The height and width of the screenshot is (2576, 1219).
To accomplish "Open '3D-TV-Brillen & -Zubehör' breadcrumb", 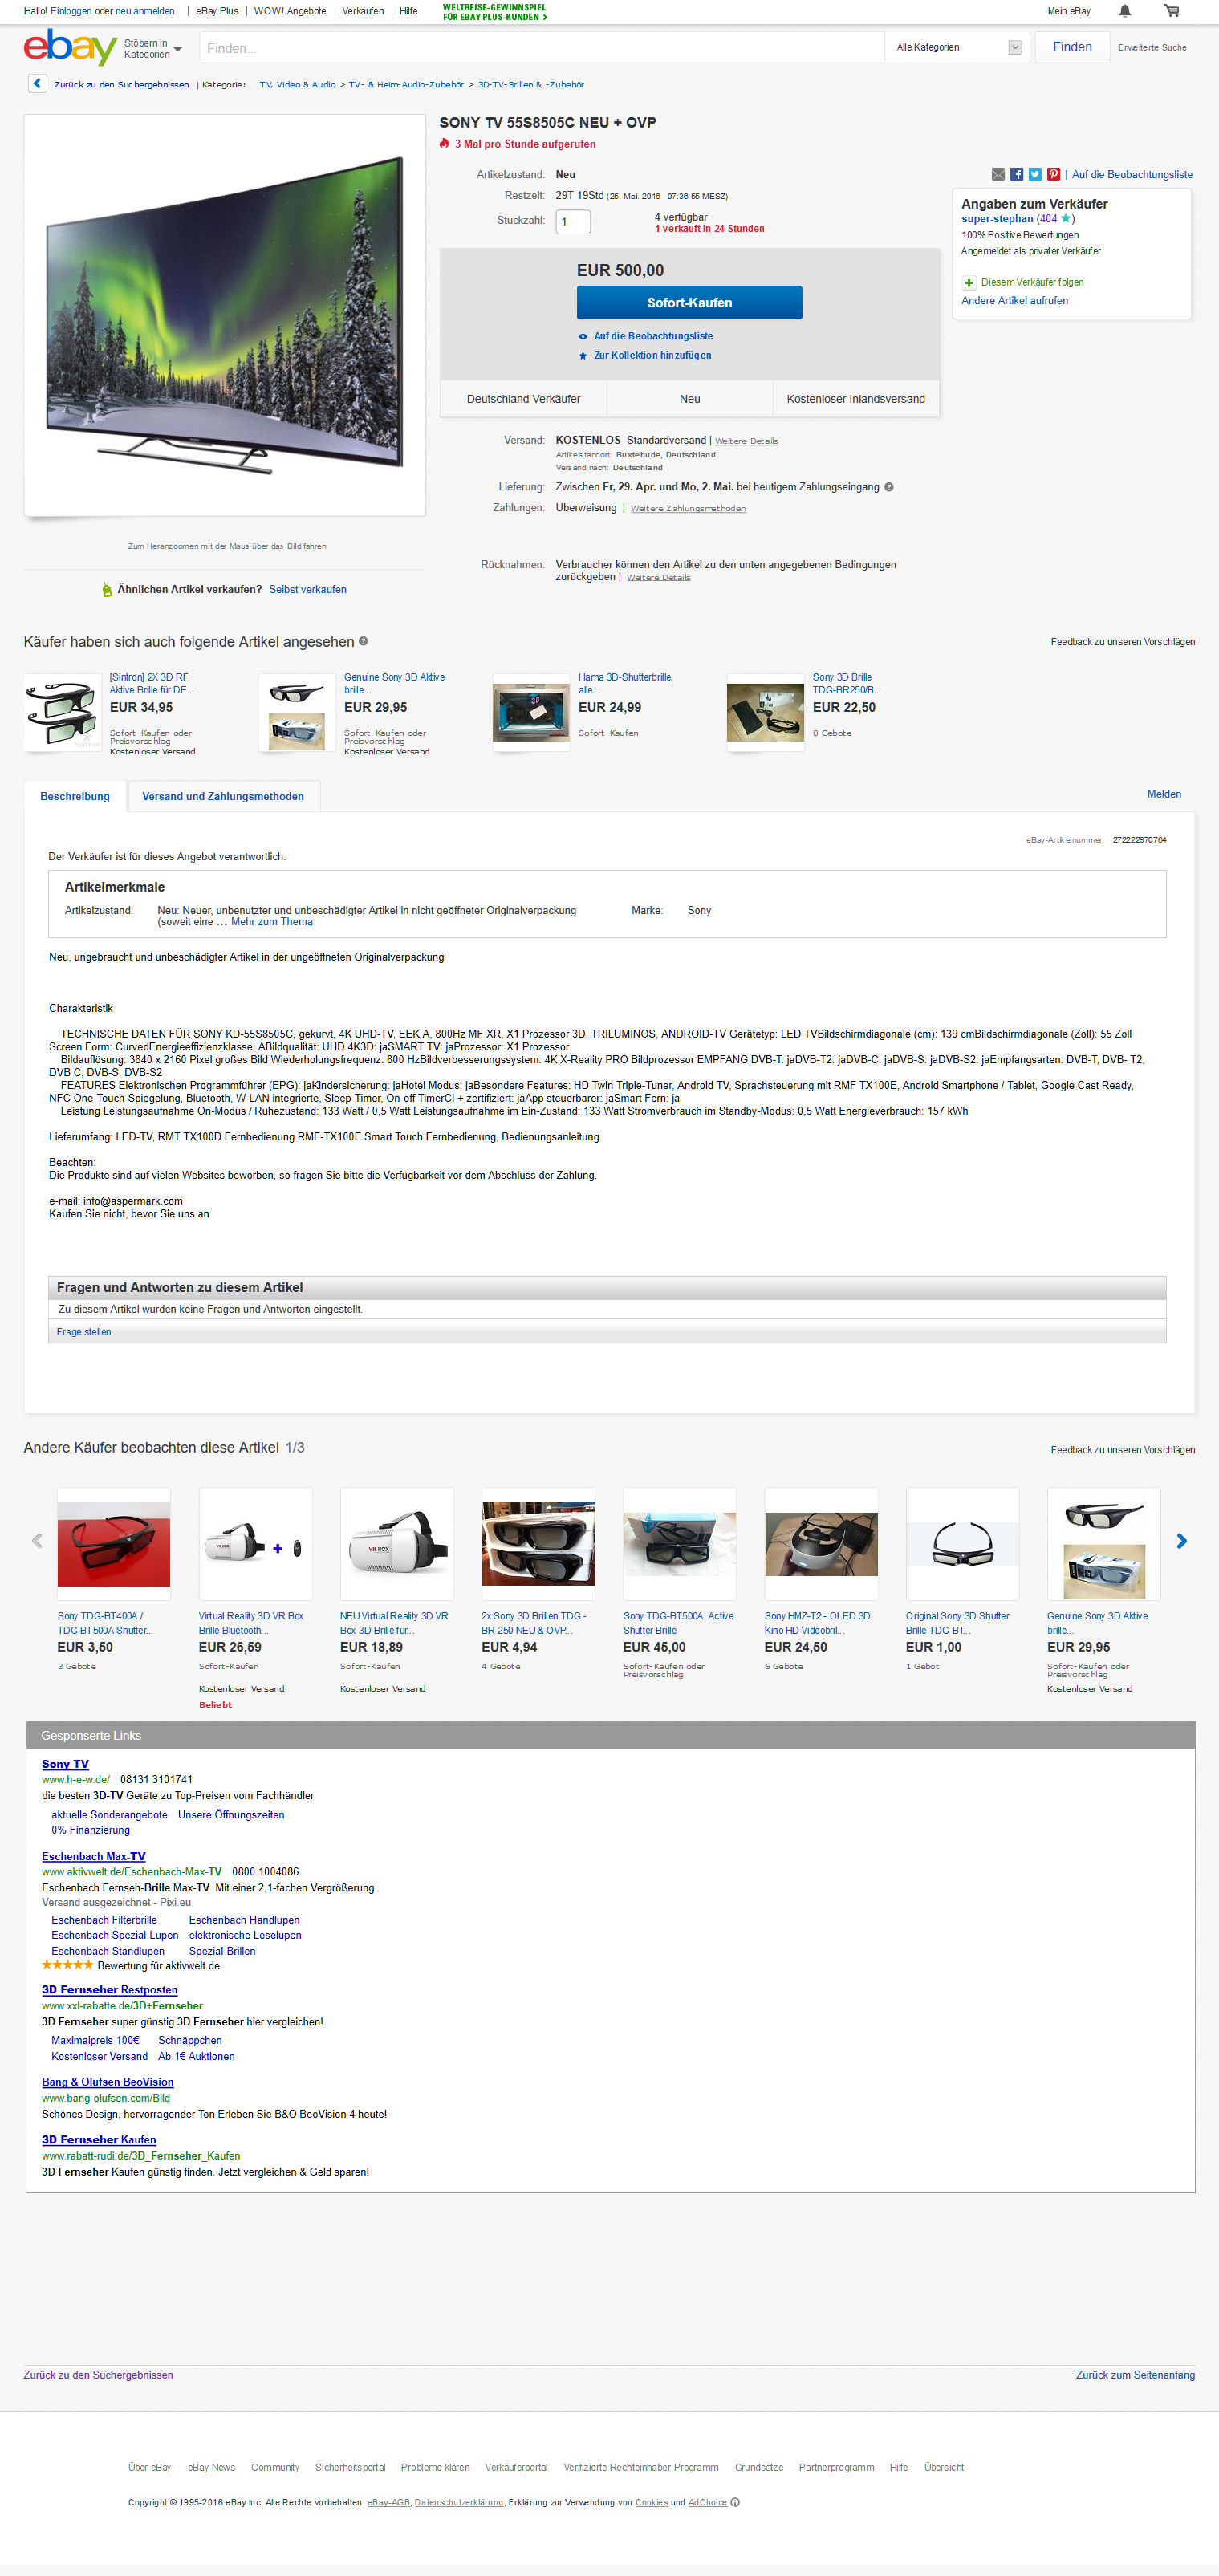I will coord(531,84).
